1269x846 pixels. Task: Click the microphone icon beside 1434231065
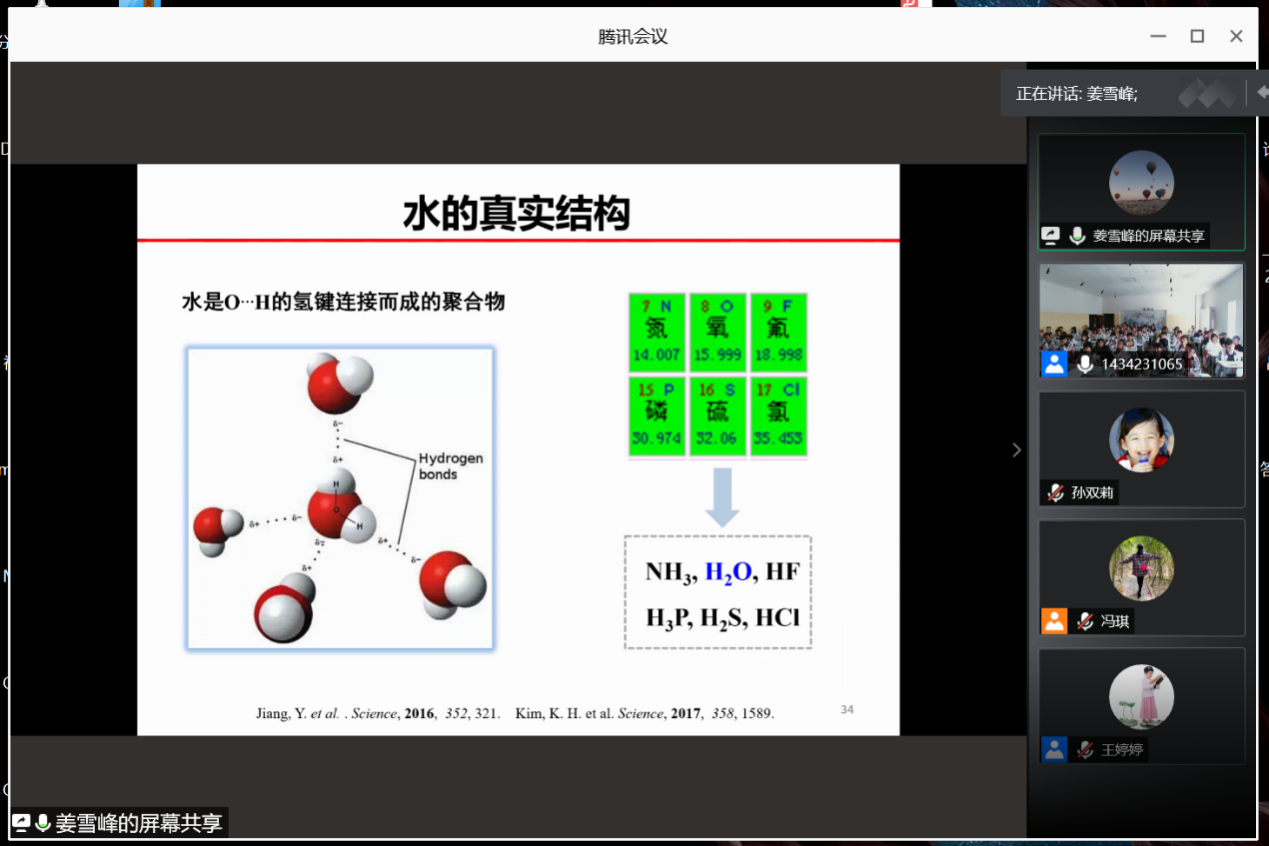(x=1085, y=364)
